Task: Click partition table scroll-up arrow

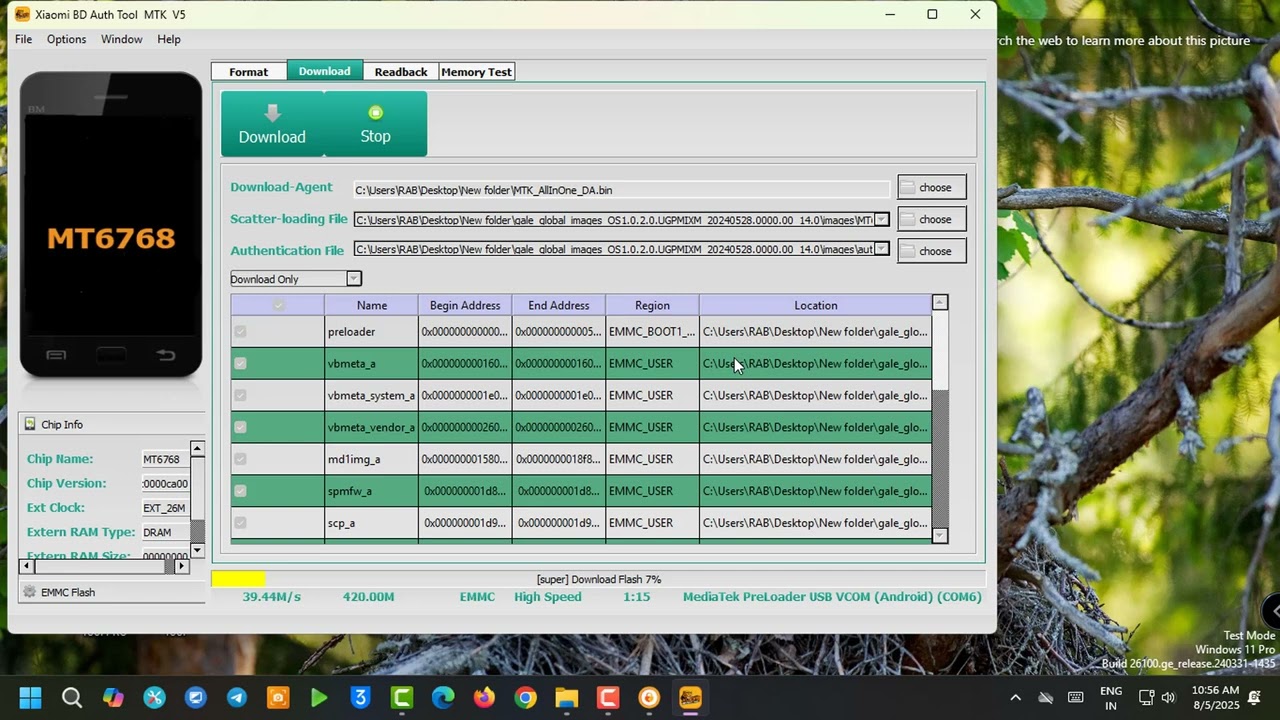Action: [939, 302]
